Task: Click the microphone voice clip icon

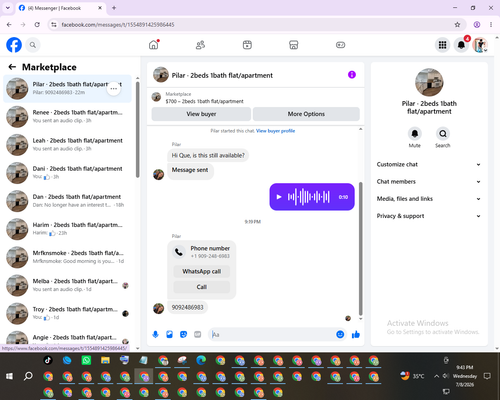Action: [155, 334]
